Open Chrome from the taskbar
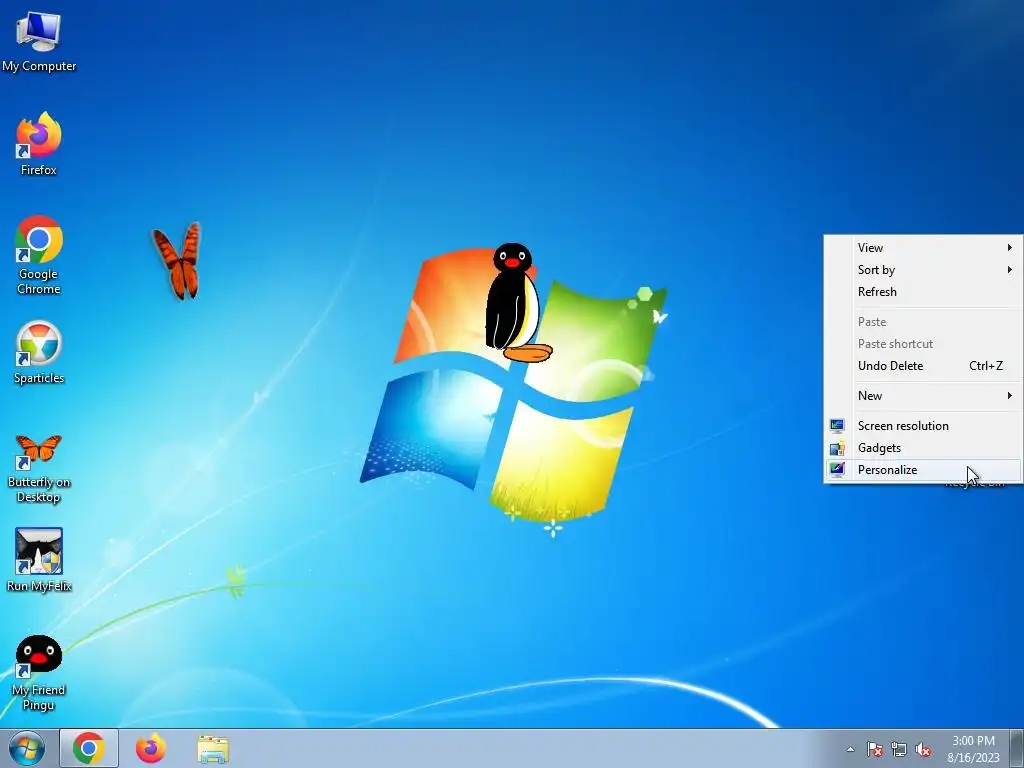The image size is (1024, 768). [x=89, y=748]
